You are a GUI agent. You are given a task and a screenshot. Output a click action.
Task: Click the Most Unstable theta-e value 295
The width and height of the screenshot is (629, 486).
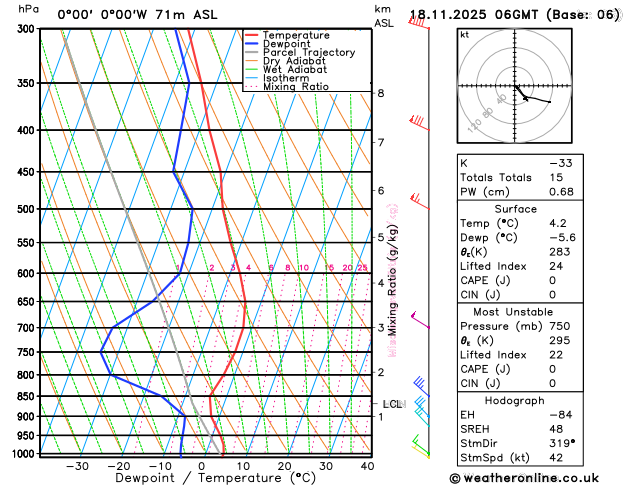560,340
